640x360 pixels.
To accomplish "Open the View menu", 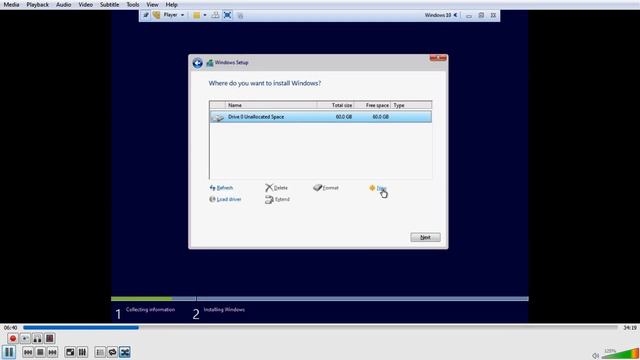I will [152, 4].
